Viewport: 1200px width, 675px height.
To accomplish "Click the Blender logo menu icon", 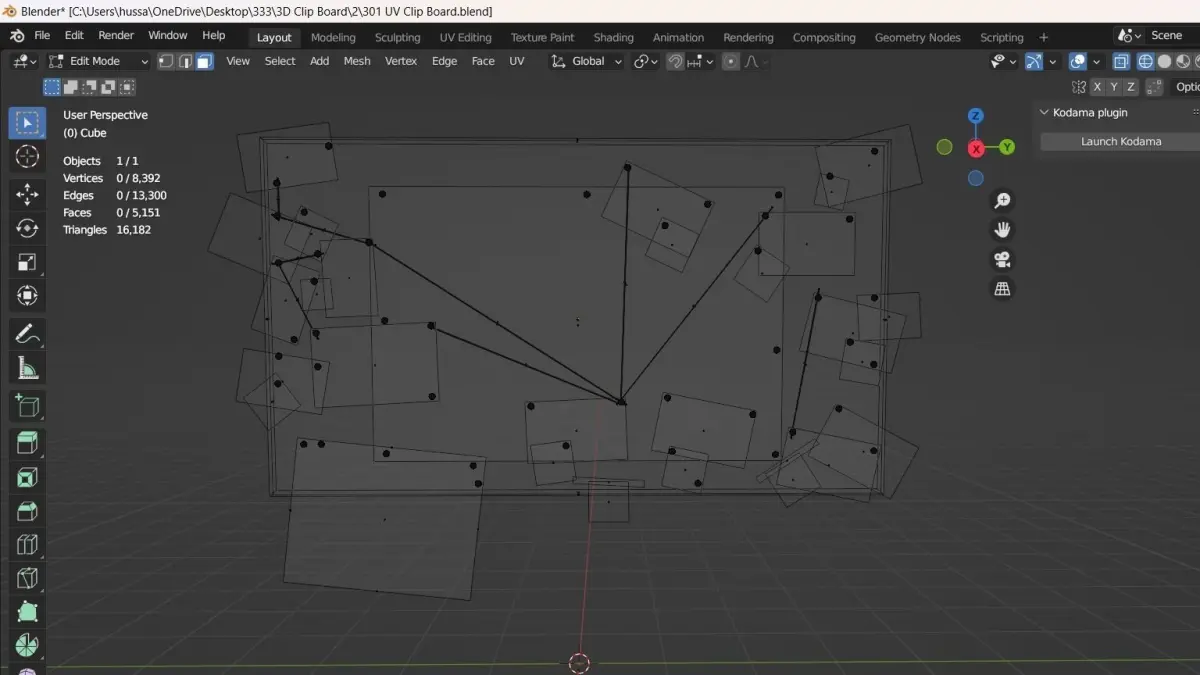I will point(16,36).
